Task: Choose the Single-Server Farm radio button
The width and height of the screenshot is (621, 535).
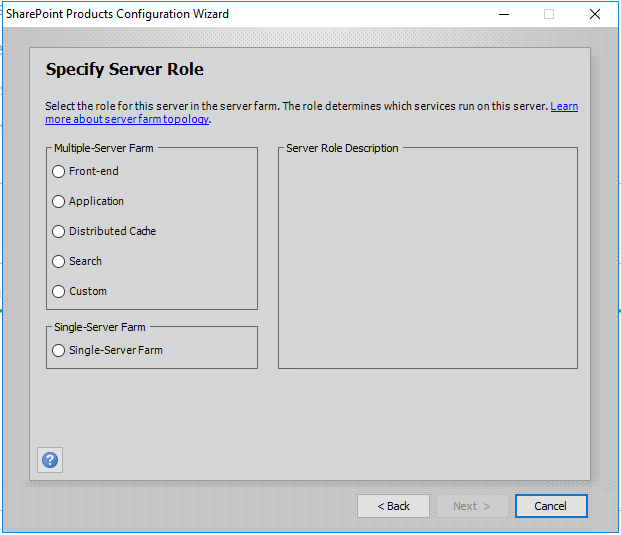Action: pos(59,350)
